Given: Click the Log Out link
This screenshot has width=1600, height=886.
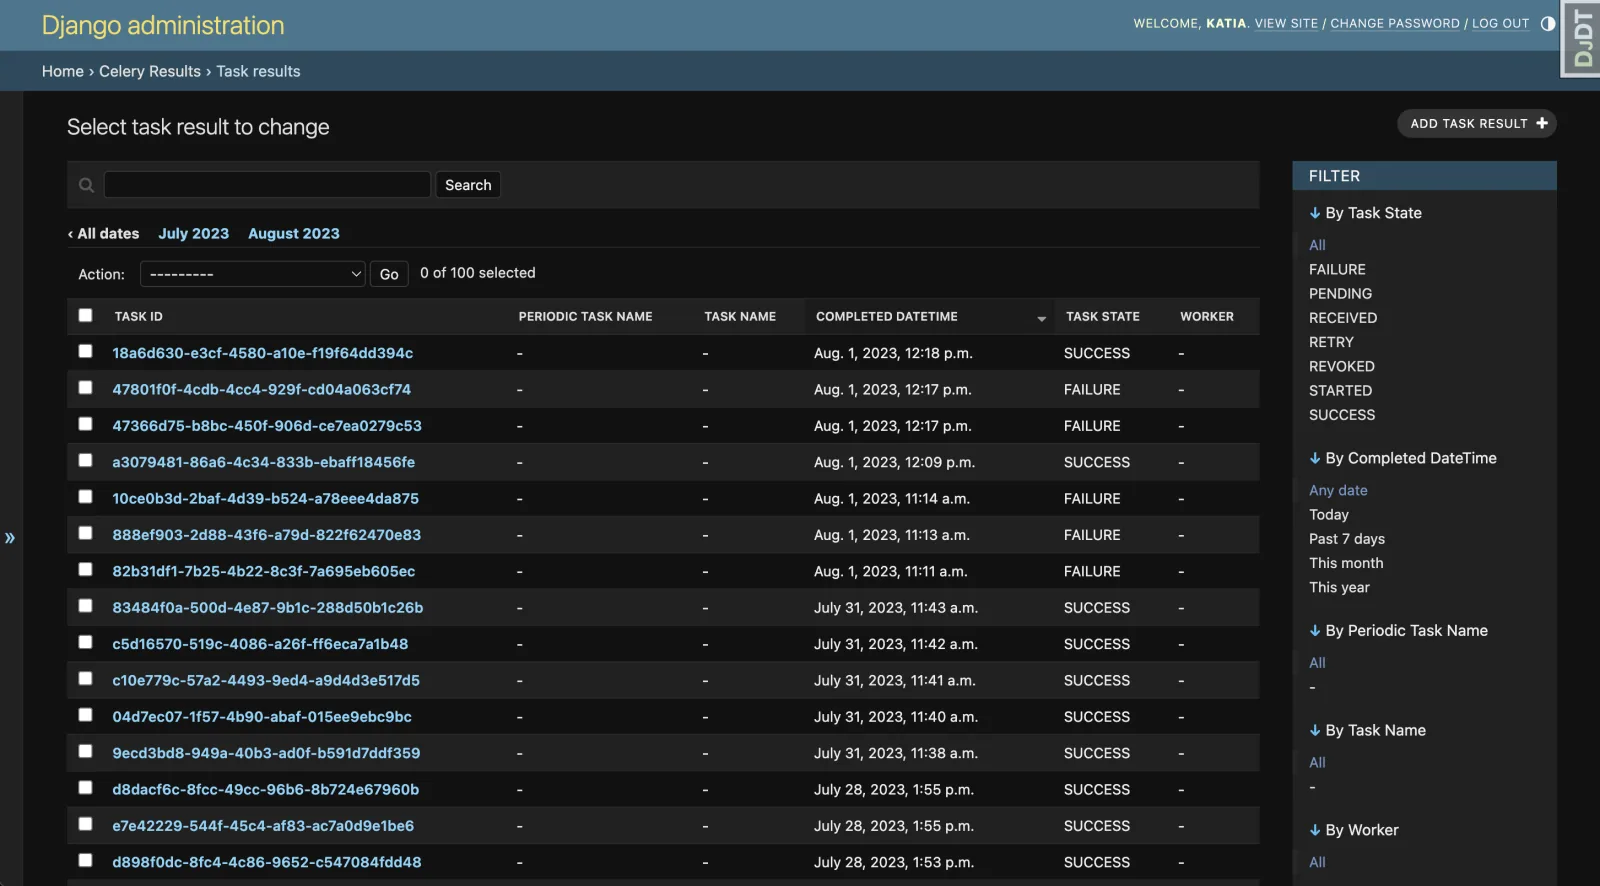Looking at the screenshot, I should pyautogui.click(x=1500, y=23).
